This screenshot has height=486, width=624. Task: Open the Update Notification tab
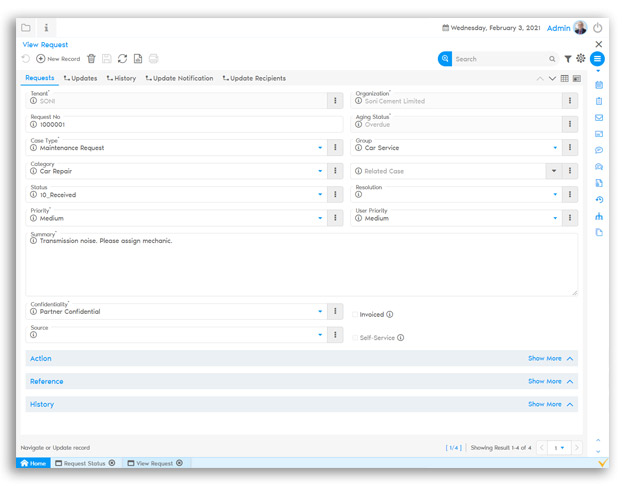pos(179,78)
